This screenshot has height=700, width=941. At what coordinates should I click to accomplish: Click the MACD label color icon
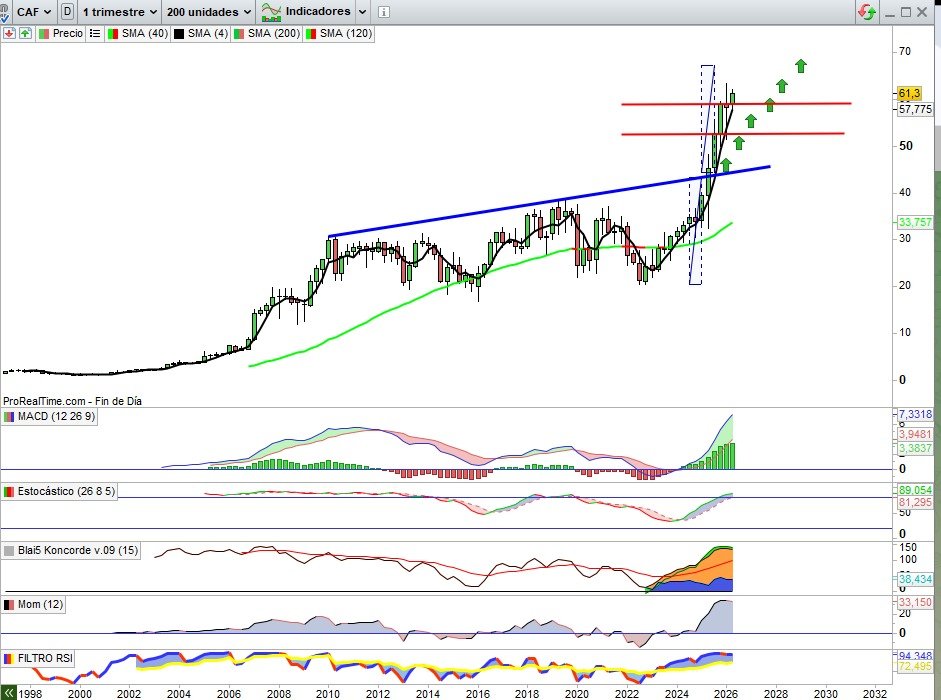tap(9, 417)
